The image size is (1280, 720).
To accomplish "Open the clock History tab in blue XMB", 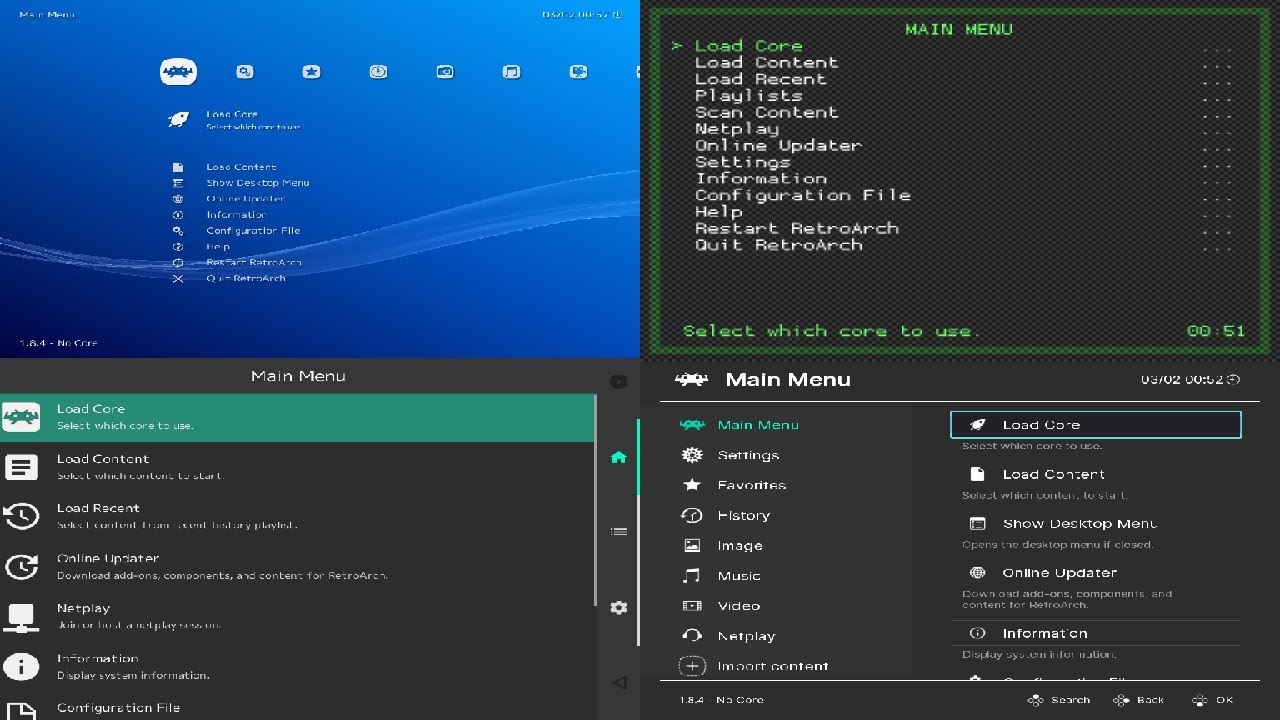I will click(x=378, y=72).
